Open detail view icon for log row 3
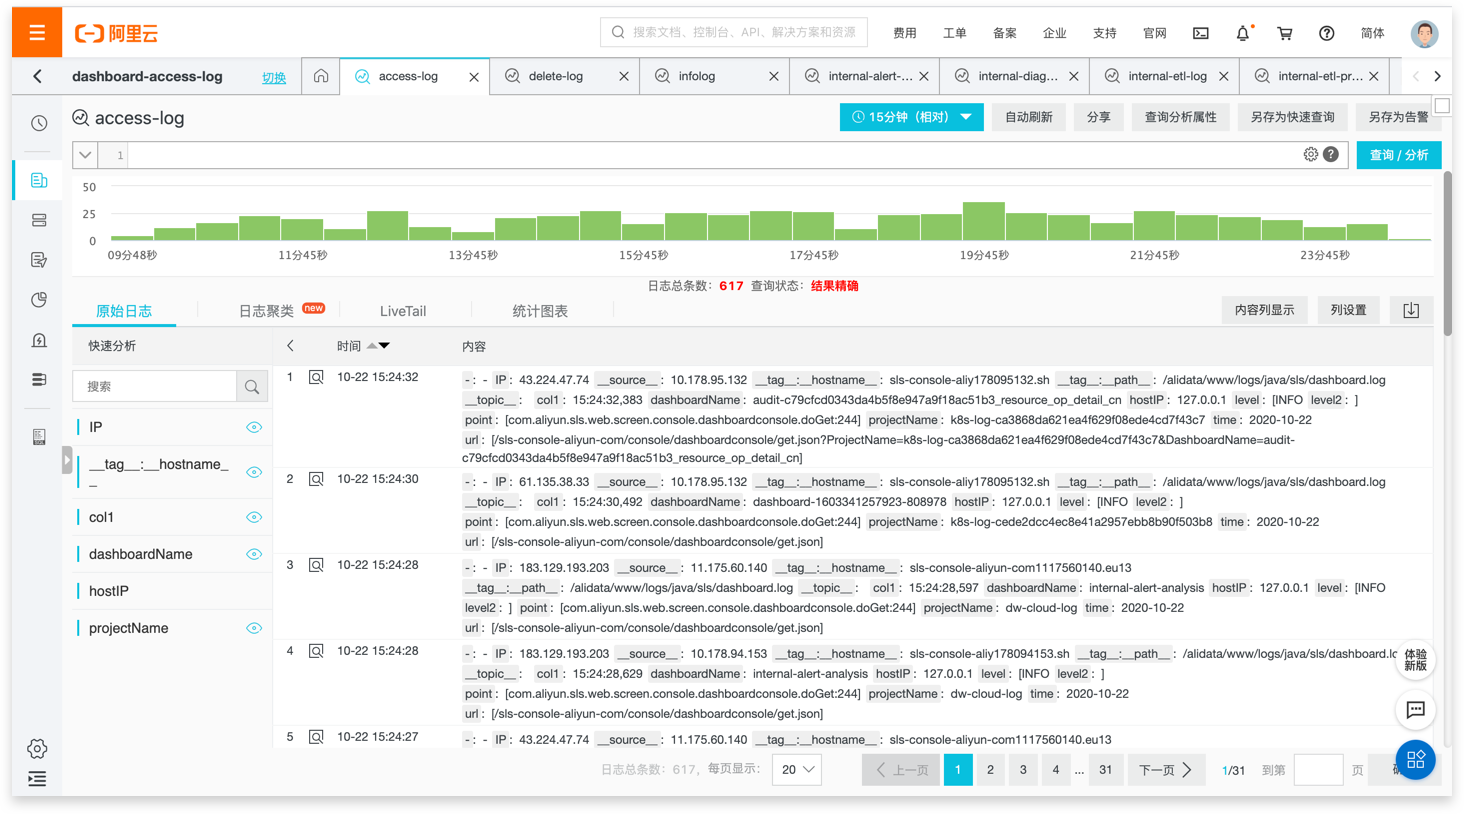Screen dimensions: 1464x814 coord(316,565)
